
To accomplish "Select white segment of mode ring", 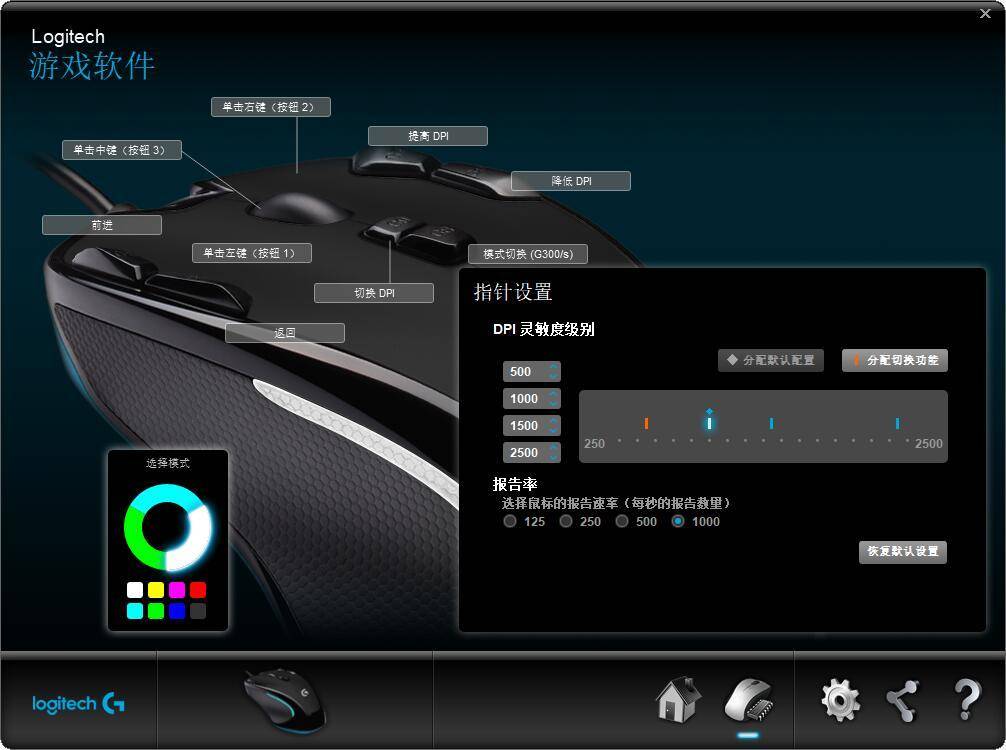I will pos(196,542).
